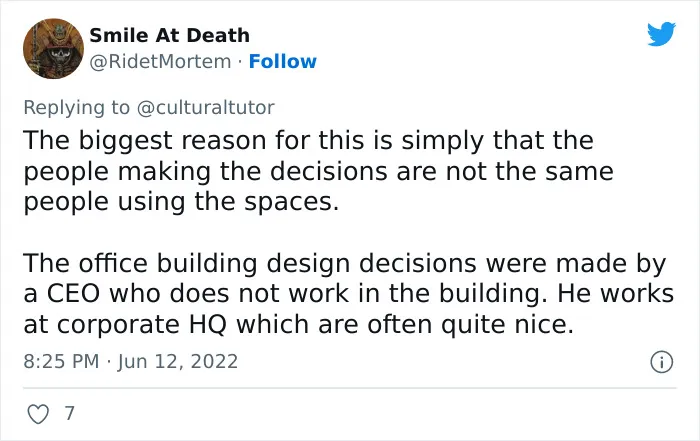700x441 pixels.
Task: Click the line starting 'The office building design'
Action: tap(345, 263)
